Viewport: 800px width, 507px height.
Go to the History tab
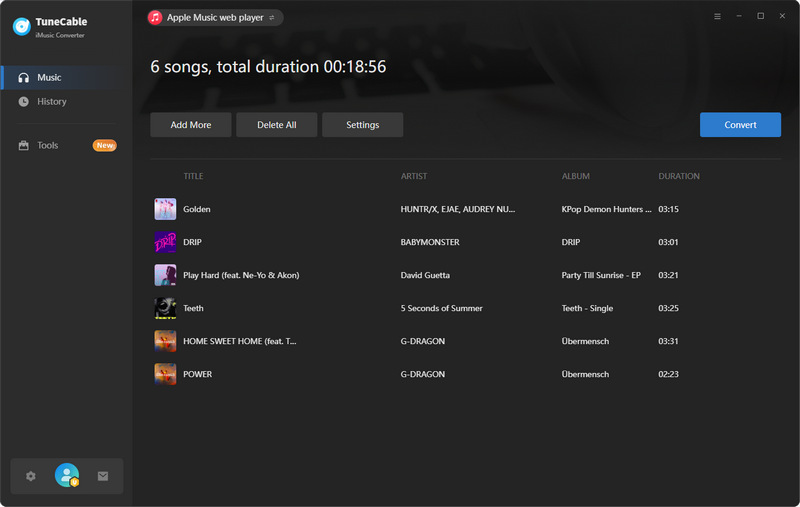click(52, 102)
